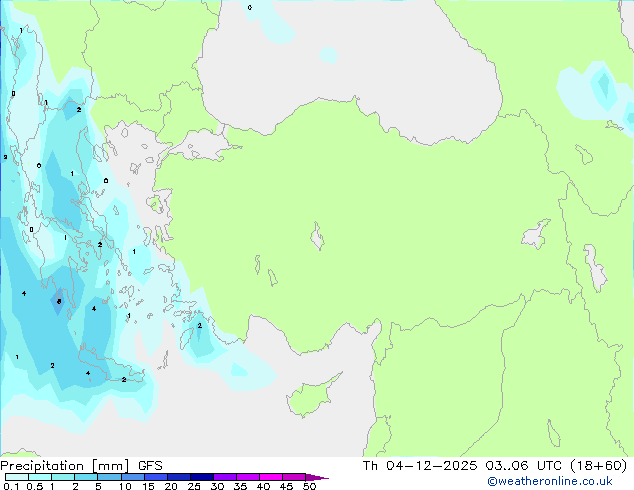Click the 25–30 mm navy legend swatch
The width and height of the screenshot is (634, 490).
pyautogui.click(x=202, y=477)
